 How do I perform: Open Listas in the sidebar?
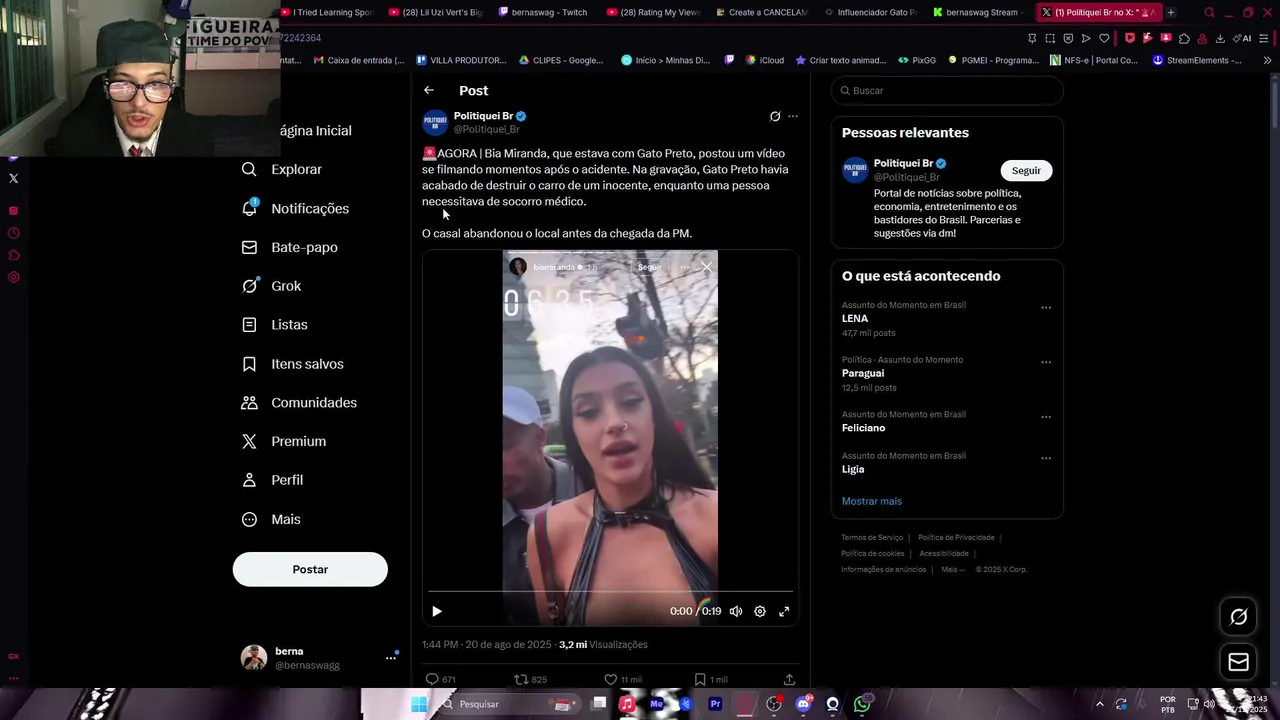click(x=275, y=325)
